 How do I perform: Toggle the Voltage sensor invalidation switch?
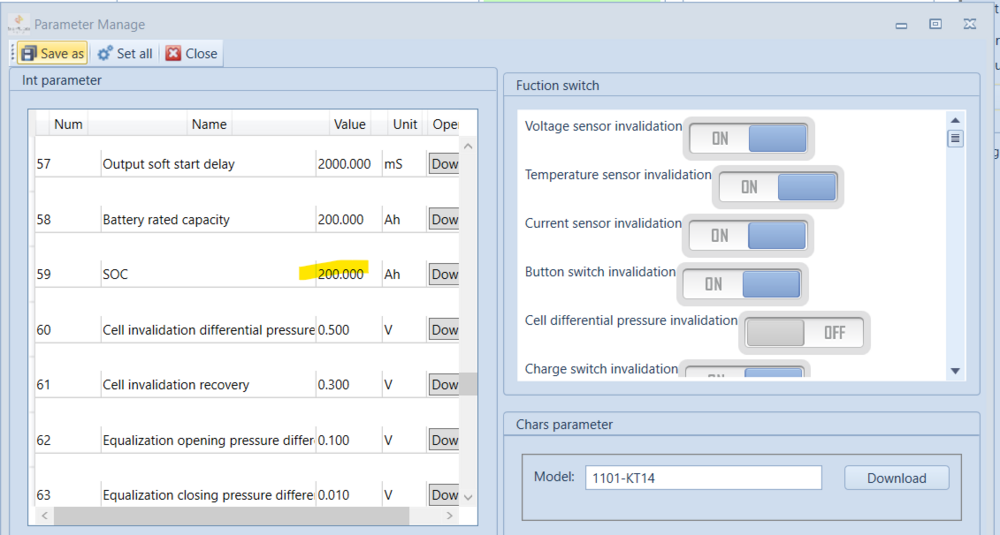point(748,138)
